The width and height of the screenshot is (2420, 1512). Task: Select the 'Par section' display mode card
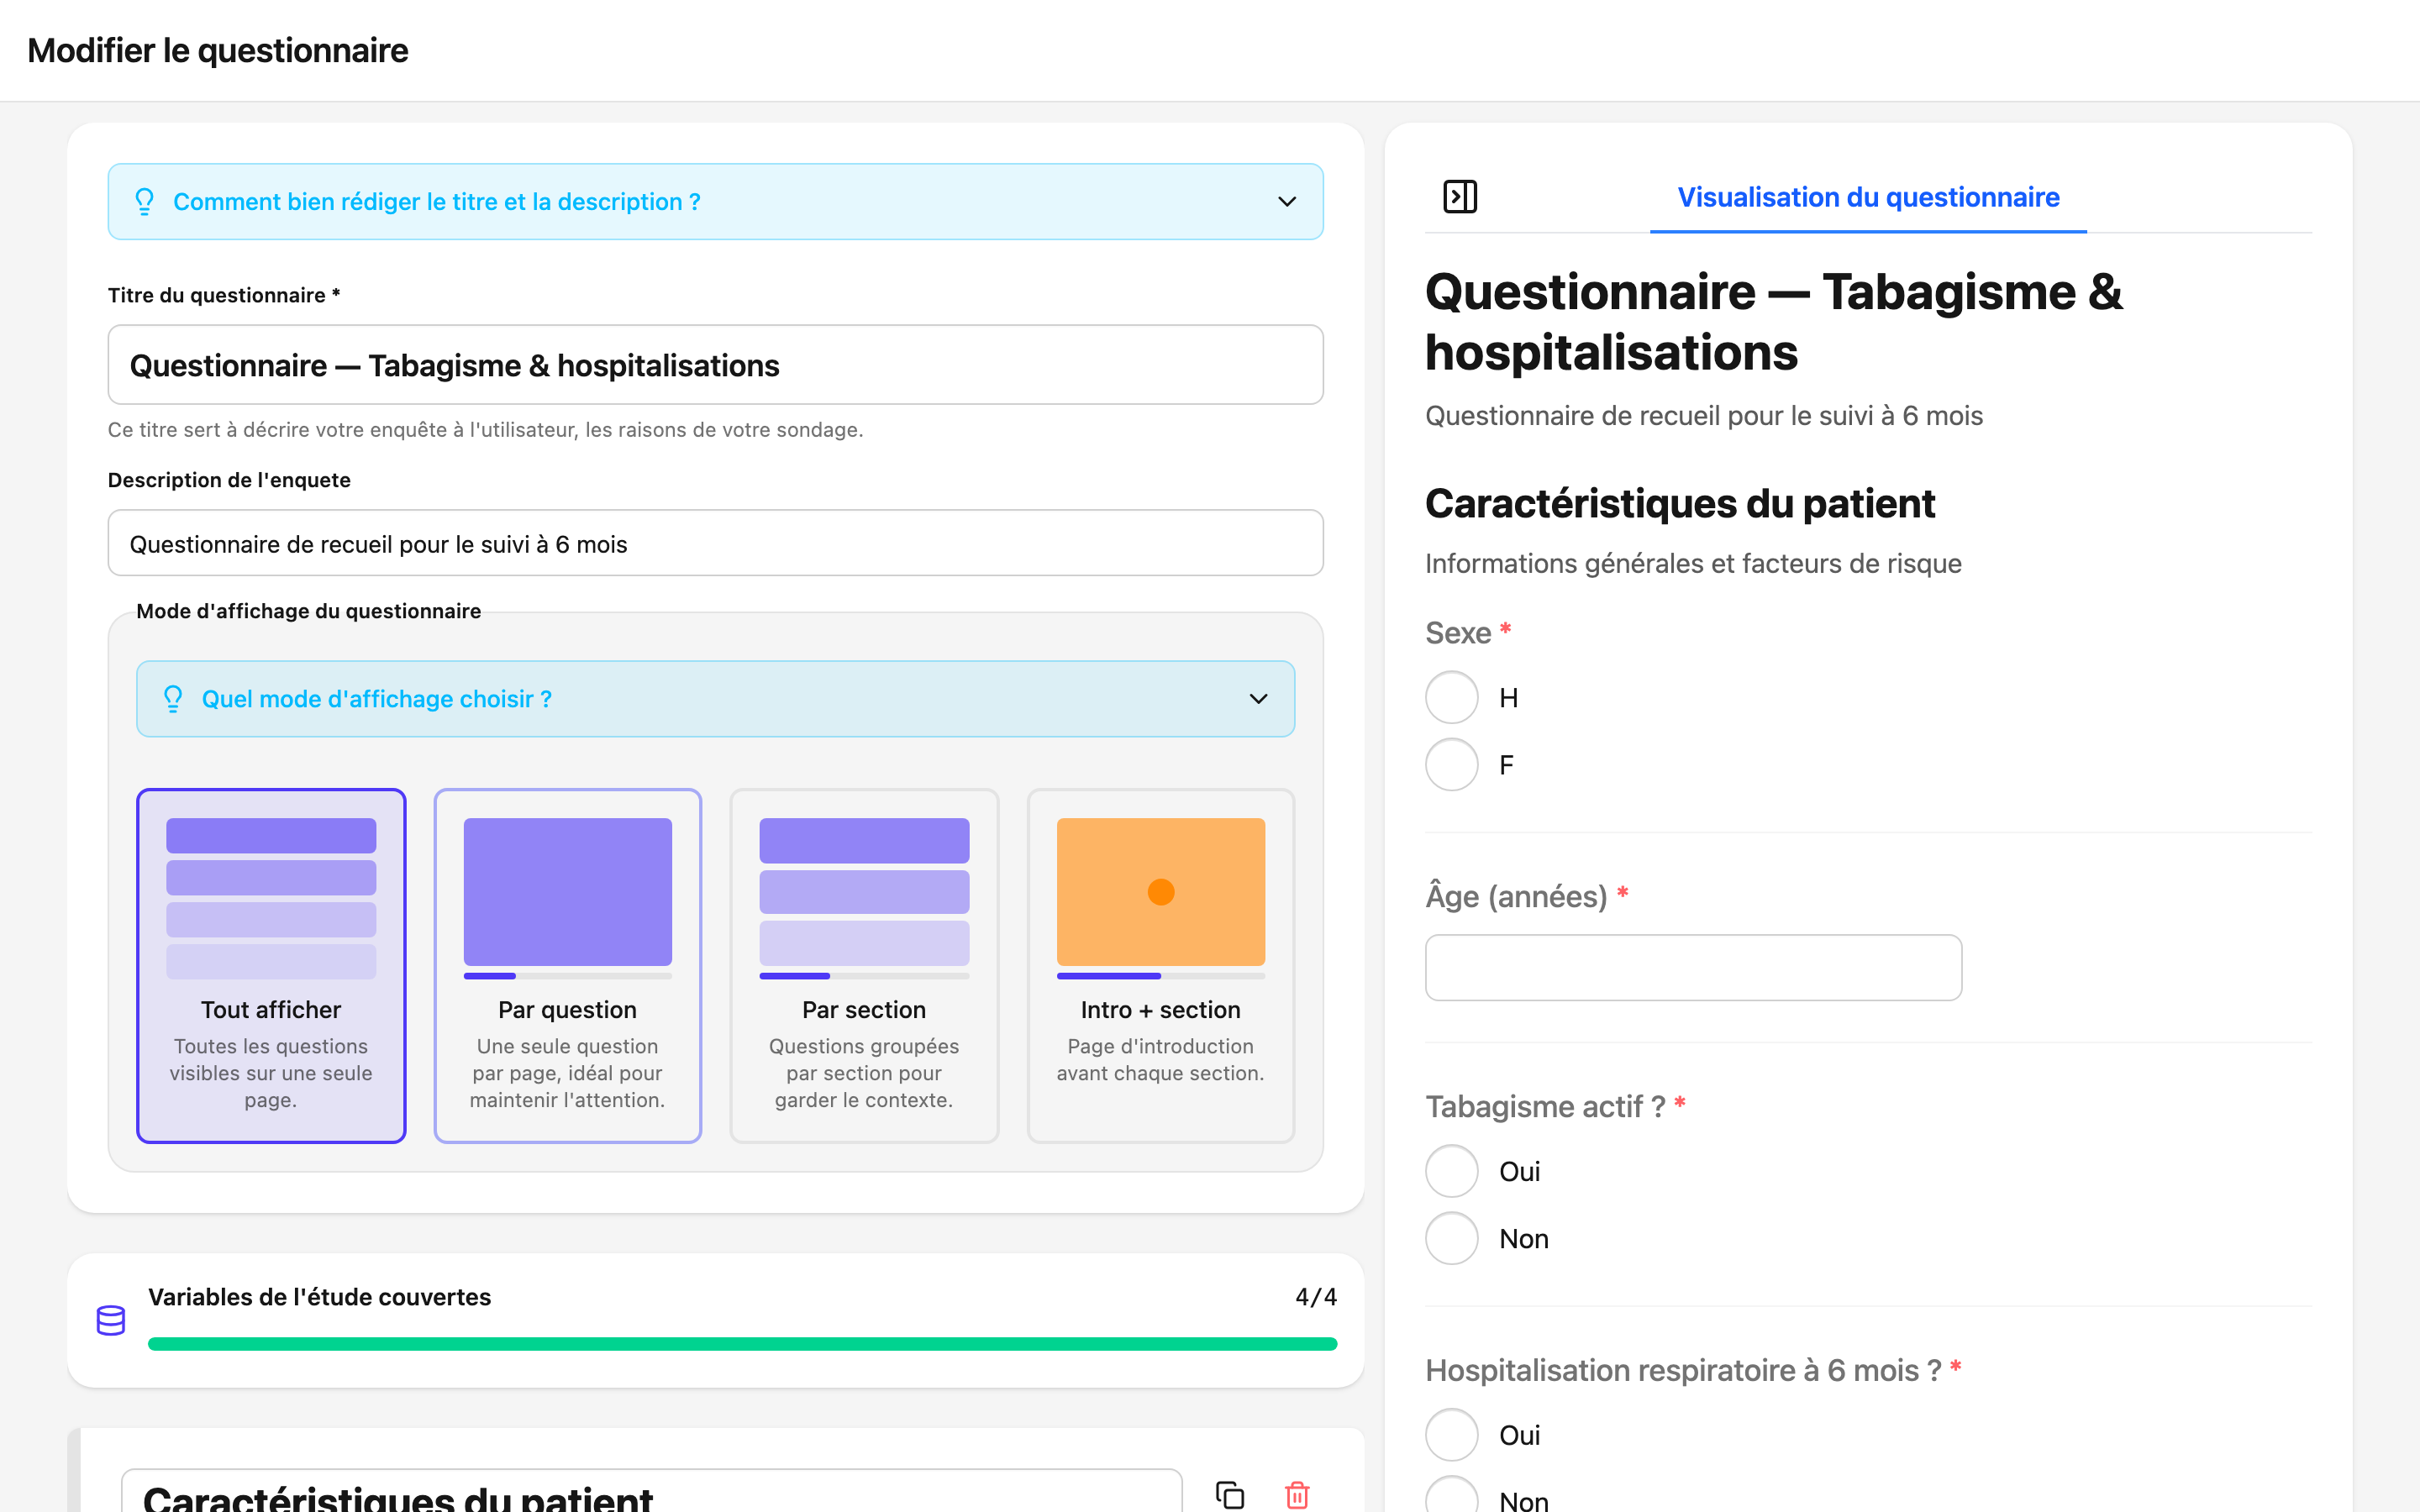click(864, 965)
